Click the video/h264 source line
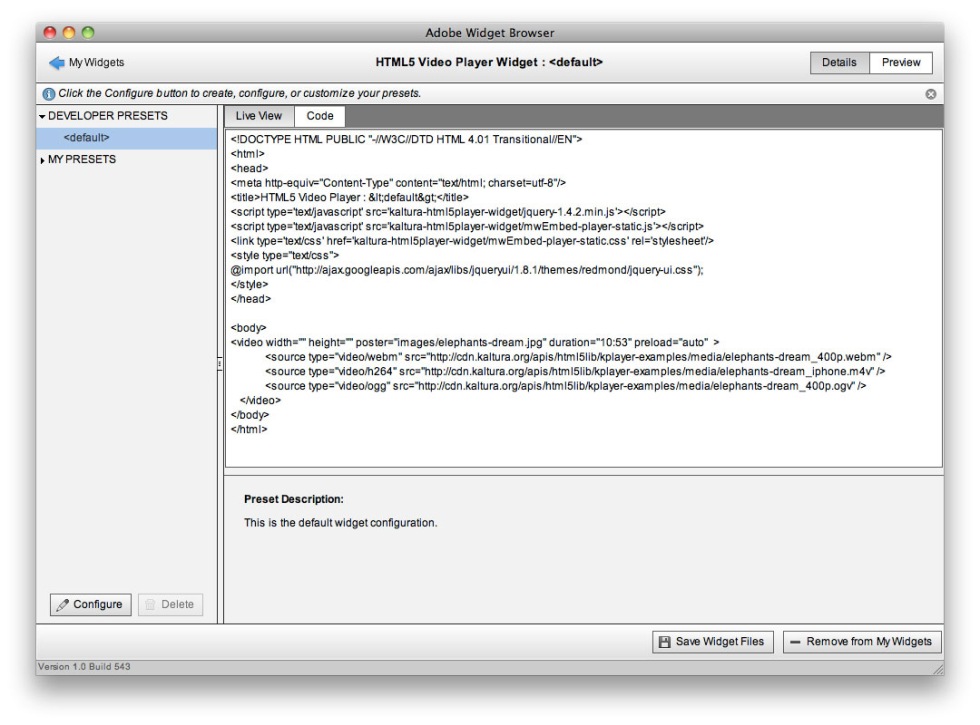The height and width of the screenshot is (725, 980). [575, 371]
